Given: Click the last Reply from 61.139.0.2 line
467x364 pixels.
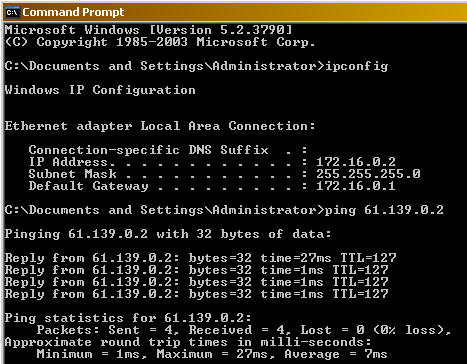Looking at the screenshot, I should coord(196,294).
